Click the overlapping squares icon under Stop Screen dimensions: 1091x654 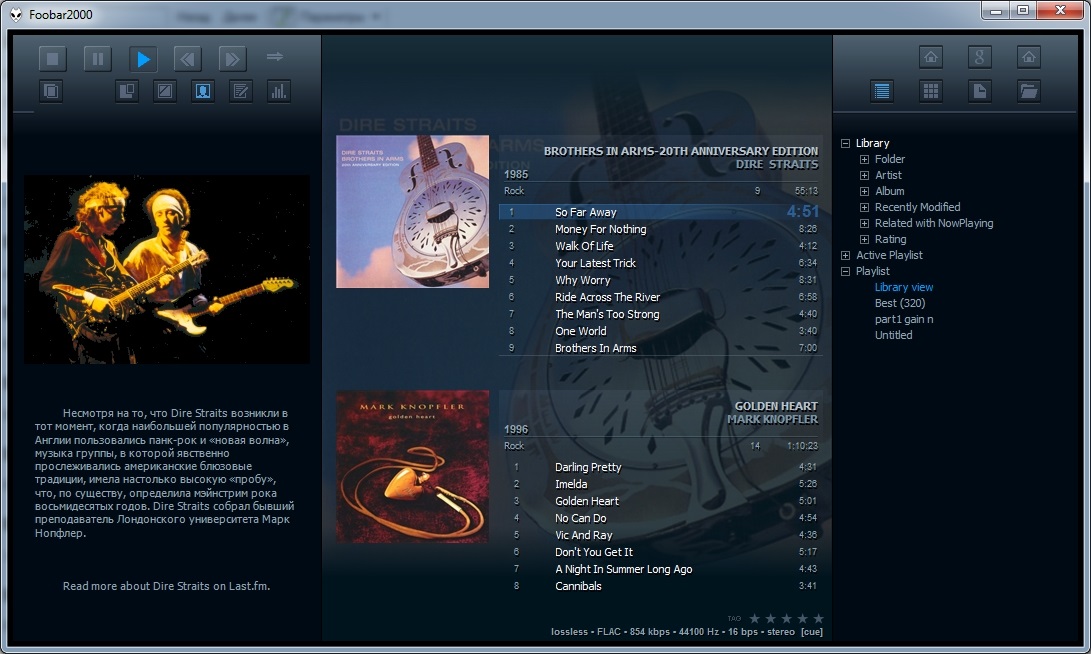click(51, 91)
